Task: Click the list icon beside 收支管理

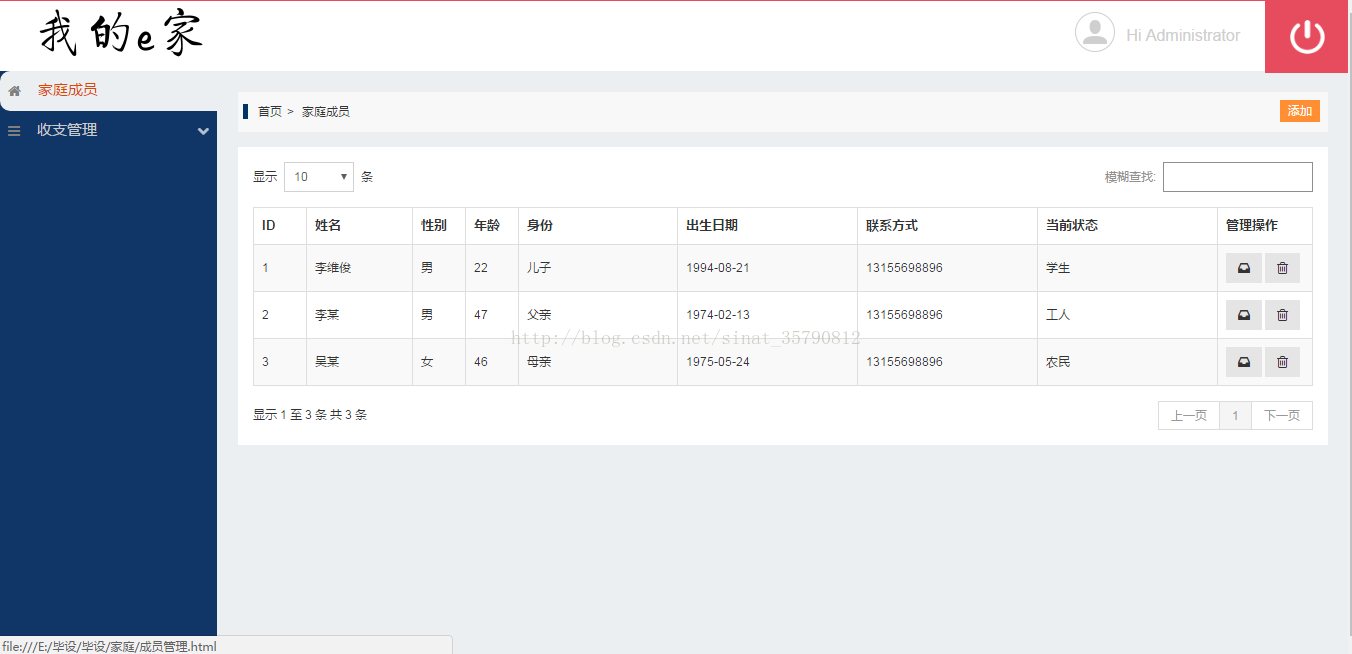Action: click(x=14, y=131)
